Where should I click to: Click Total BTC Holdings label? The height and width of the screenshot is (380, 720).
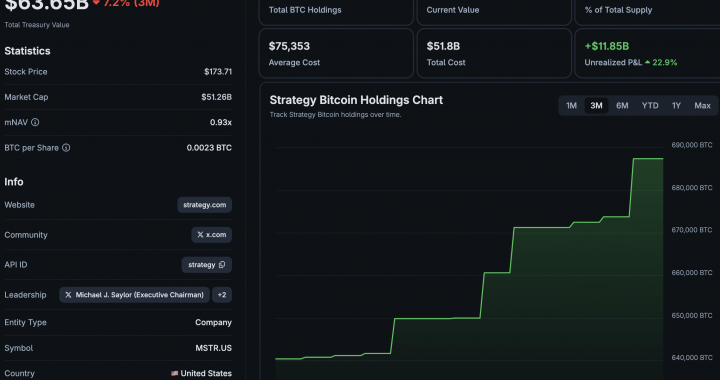tap(305, 10)
